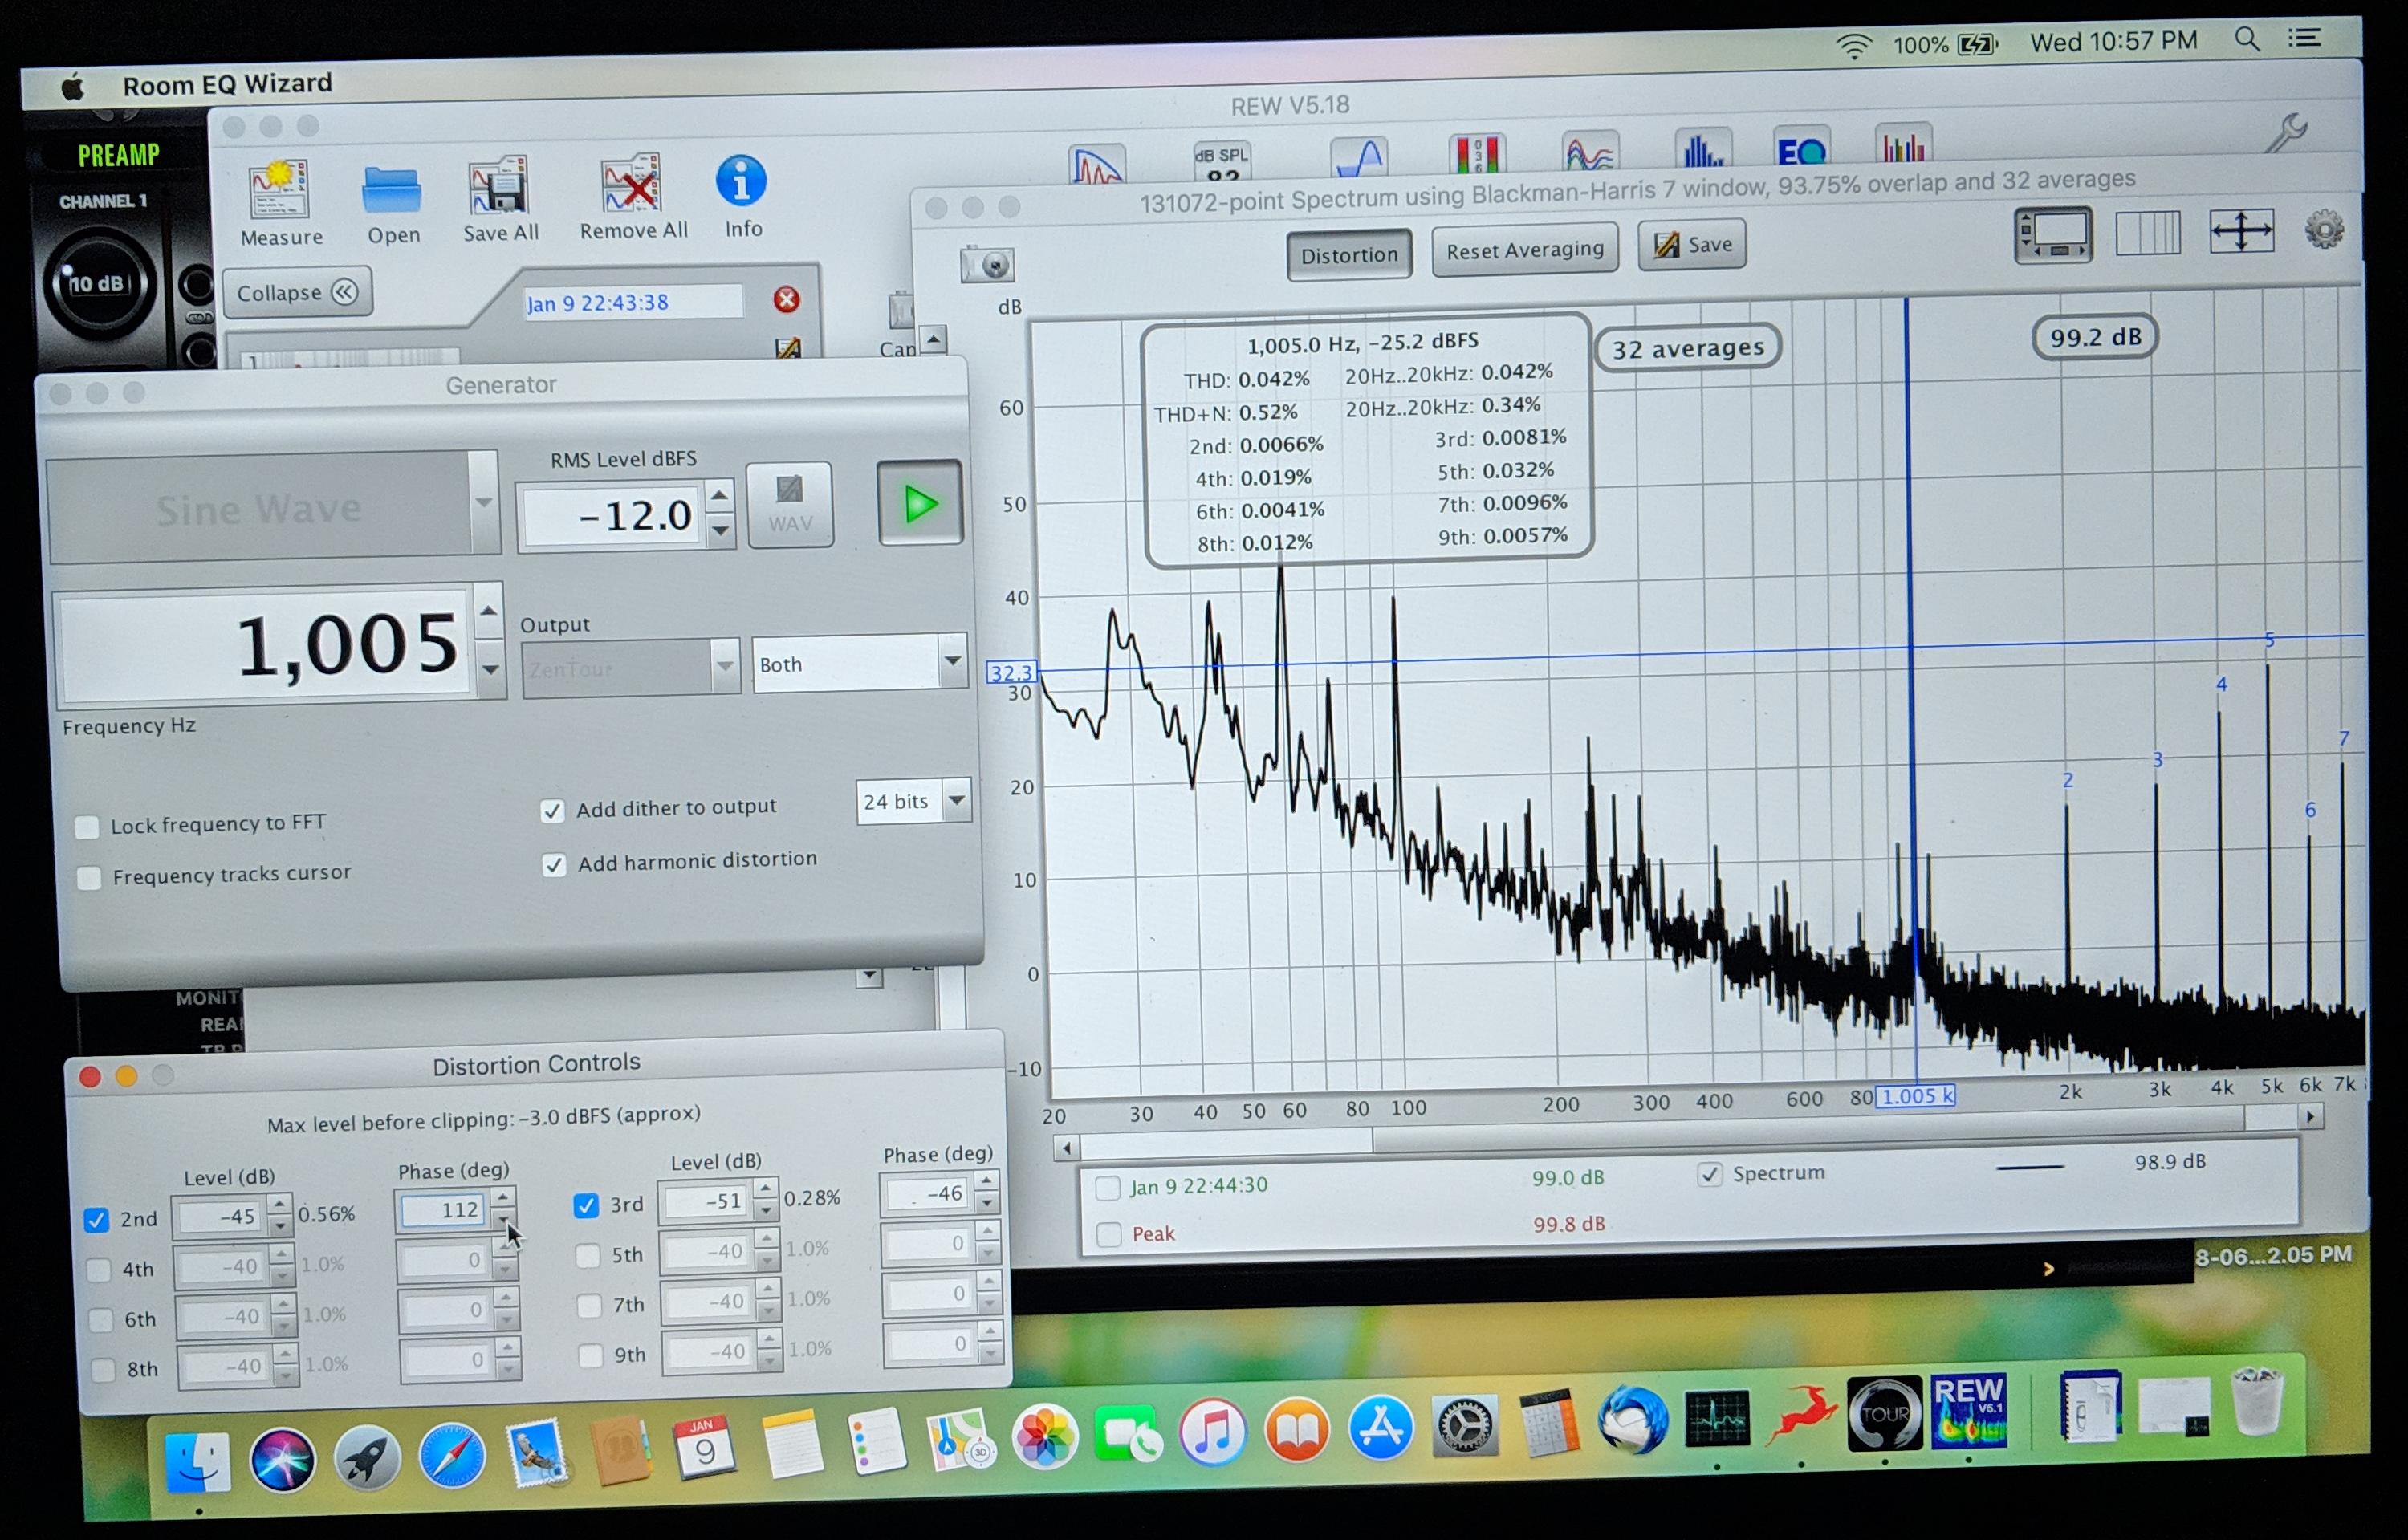Image resolution: width=2408 pixels, height=1540 pixels.
Task: Start the generator with the green play button
Action: point(919,503)
